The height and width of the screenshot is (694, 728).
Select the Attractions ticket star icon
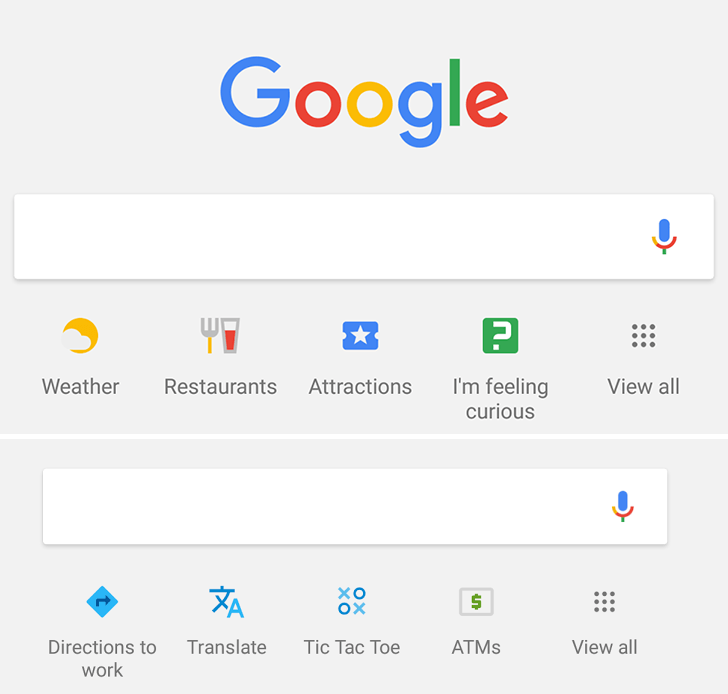pyautogui.click(x=360, y=336)
